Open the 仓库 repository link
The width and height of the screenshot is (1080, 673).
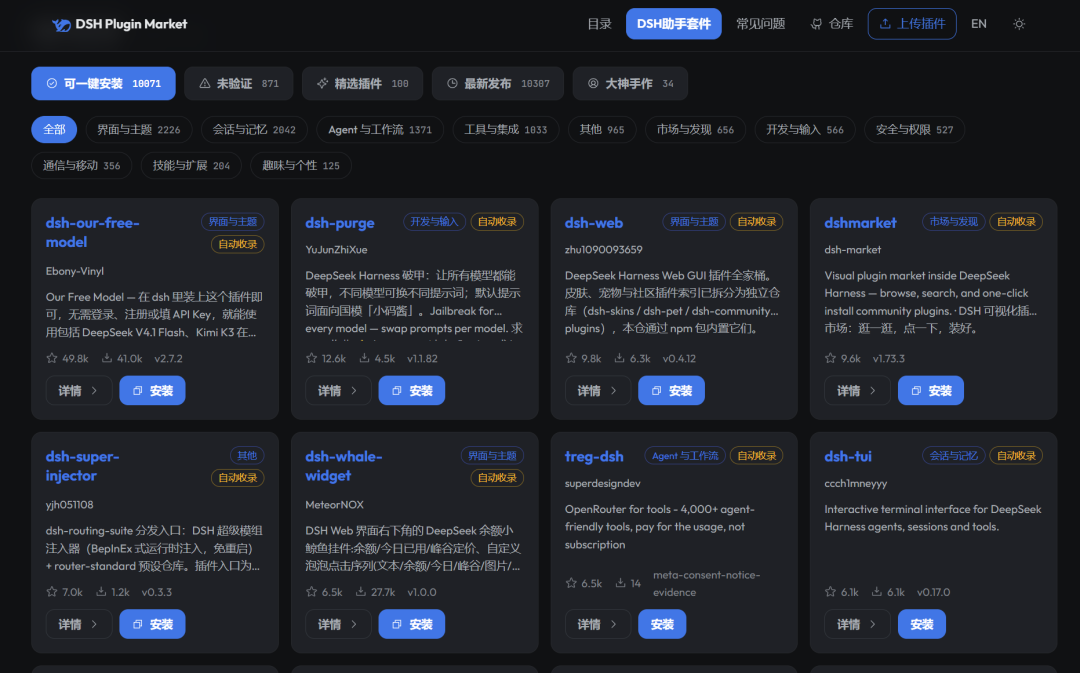831,24
